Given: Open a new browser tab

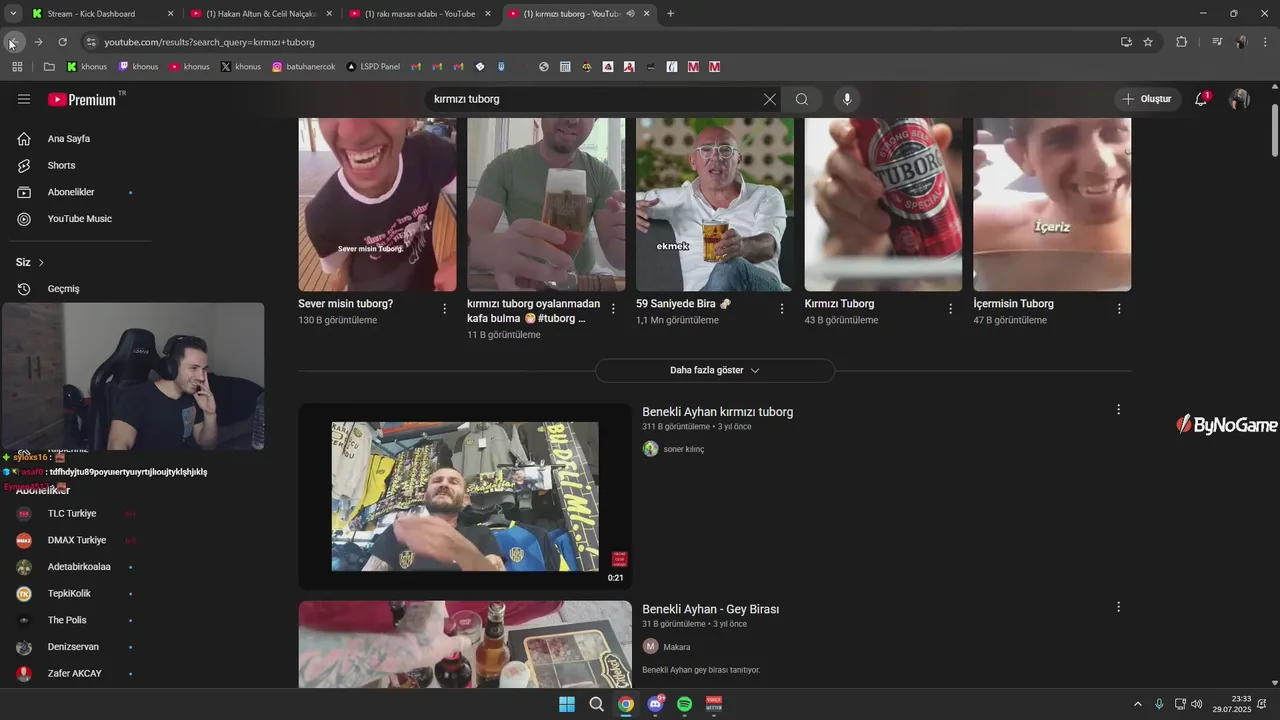Looking at the screenshot, I should [x=670, y=14].
